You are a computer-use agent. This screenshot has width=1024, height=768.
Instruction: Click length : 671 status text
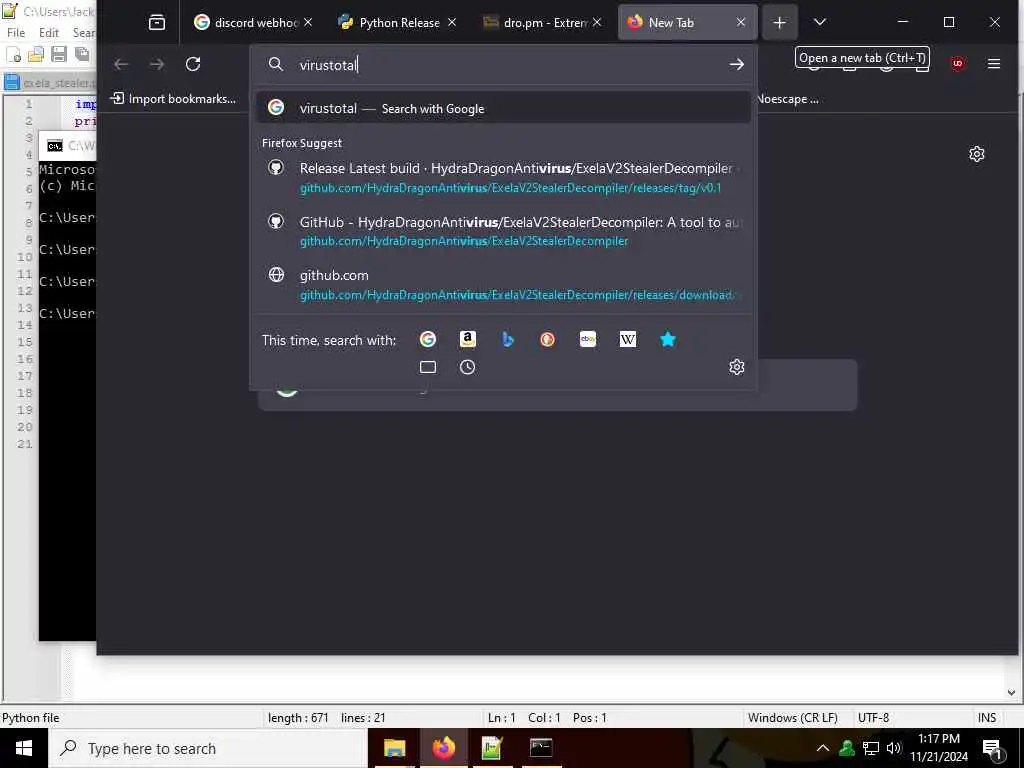pyautogui.click(x=298, y=717)
